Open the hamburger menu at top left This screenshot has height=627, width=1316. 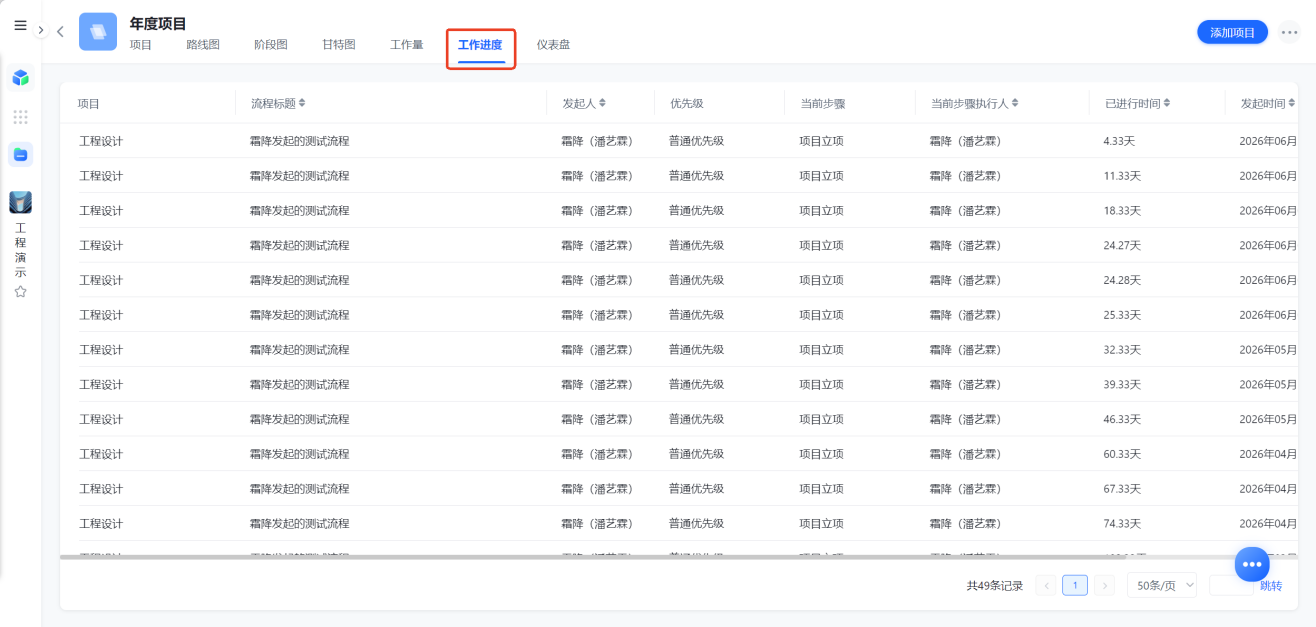click(20, 25)
